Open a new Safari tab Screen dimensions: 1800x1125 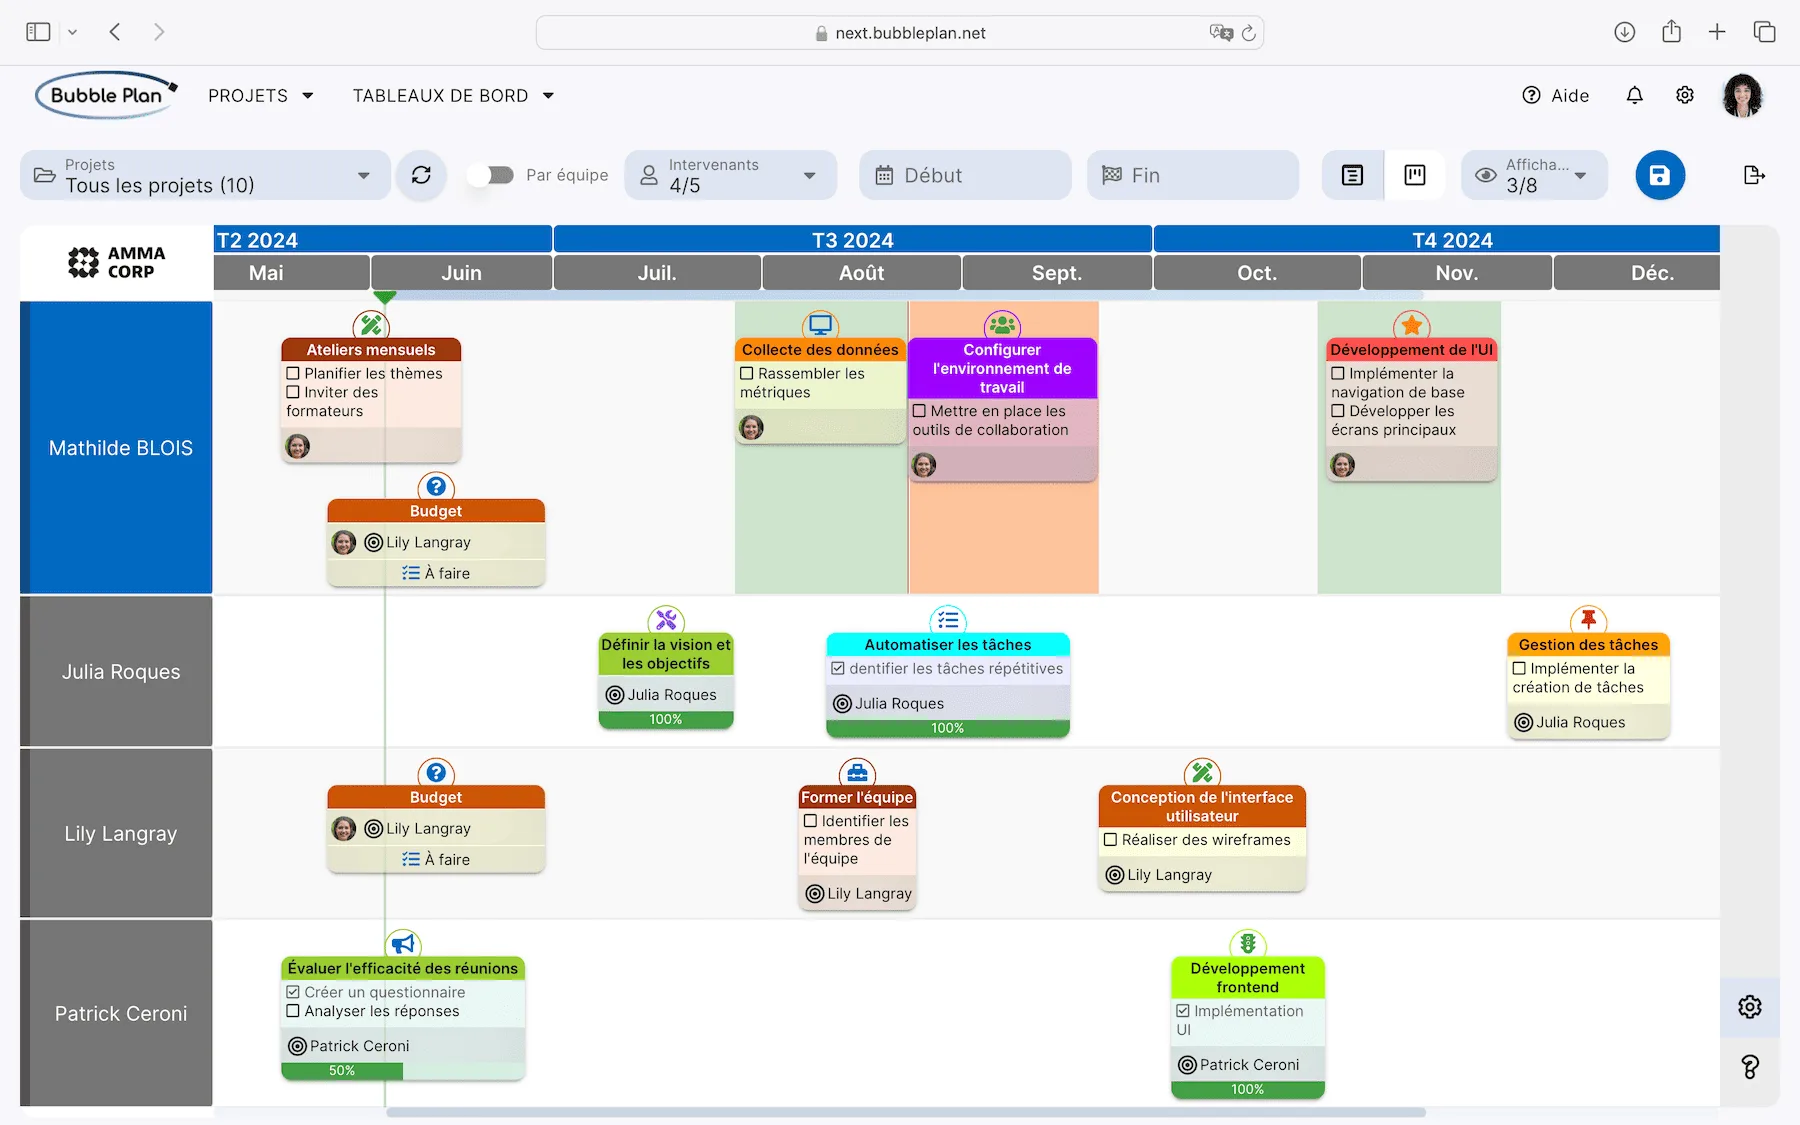tap(1717, 32)
